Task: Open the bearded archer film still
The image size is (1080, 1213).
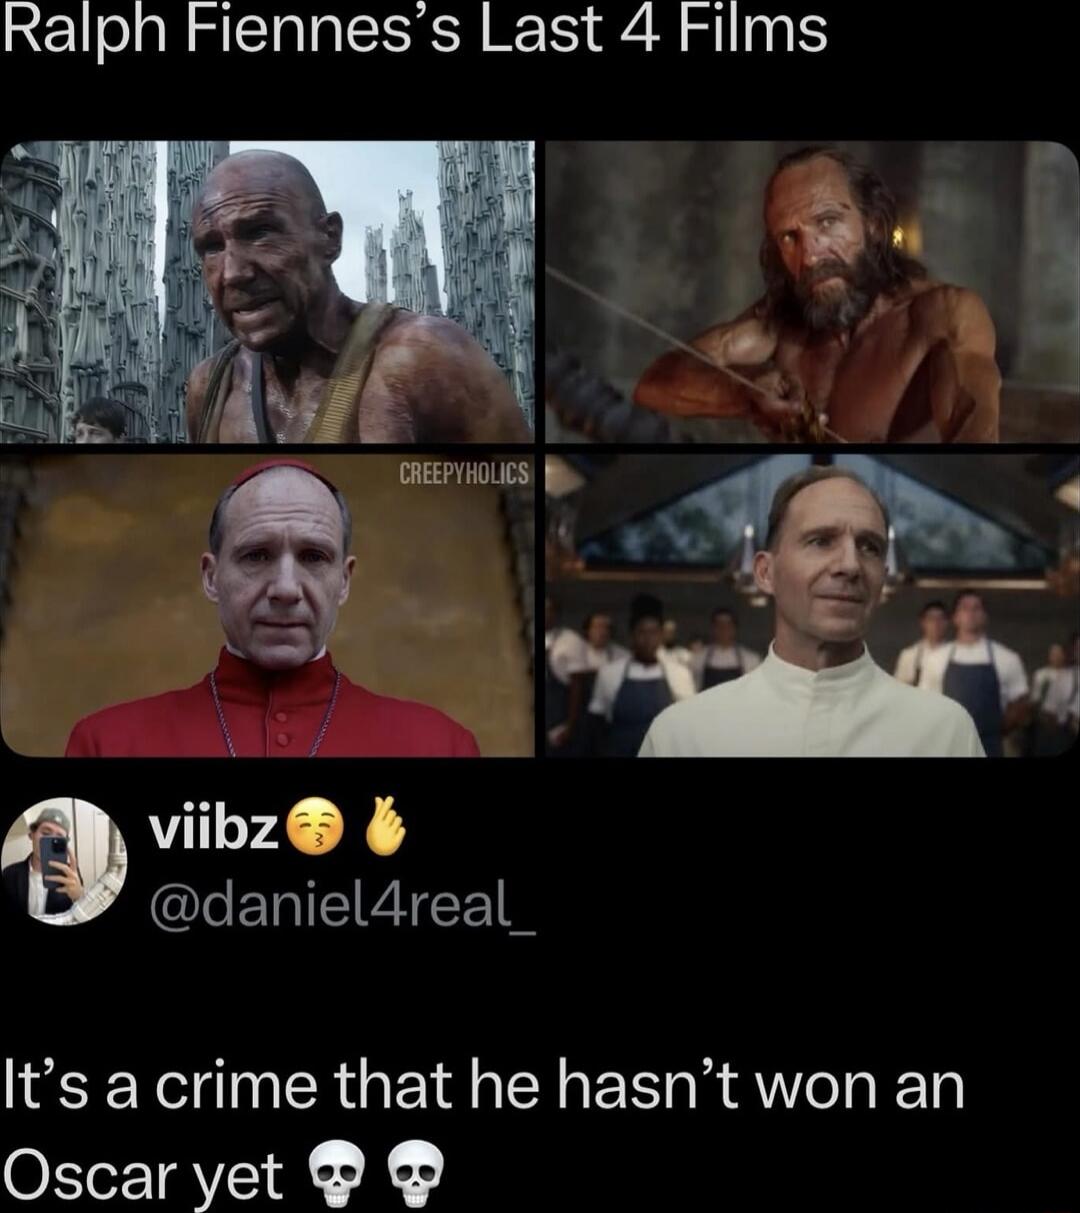Action: point(812,292)
